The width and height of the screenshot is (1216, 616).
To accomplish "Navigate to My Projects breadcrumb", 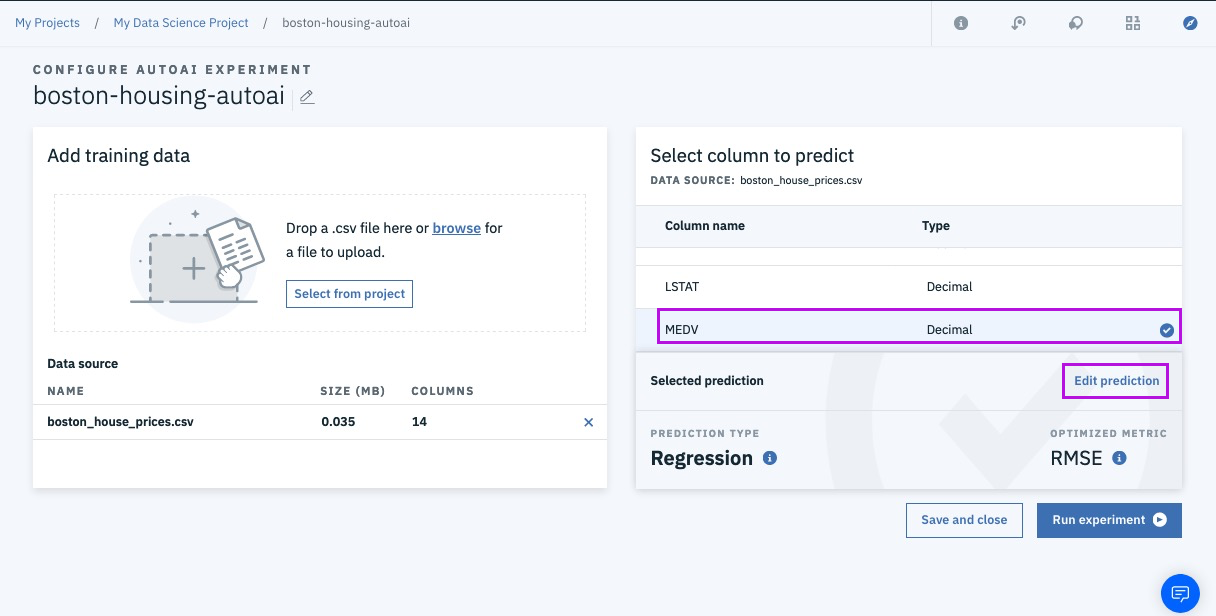I will (47, 23).
